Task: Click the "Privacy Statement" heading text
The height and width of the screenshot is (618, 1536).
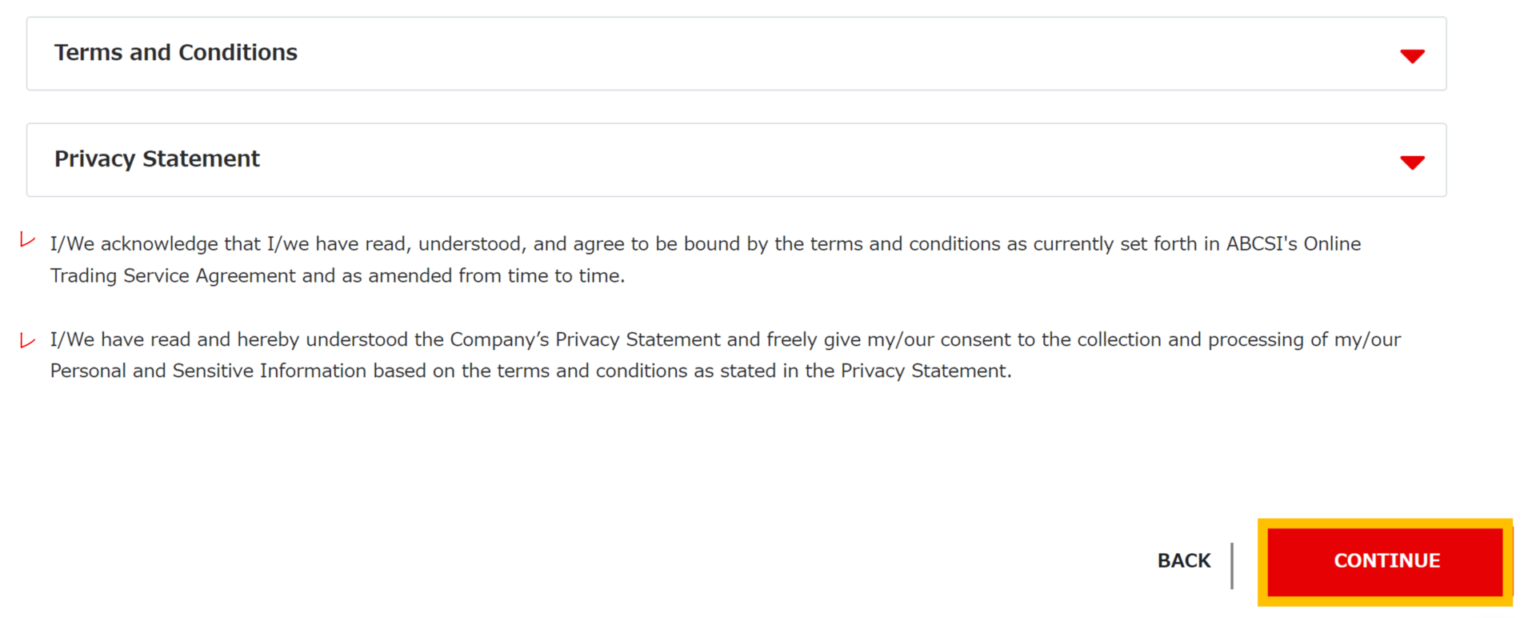Action: point(157,159)
